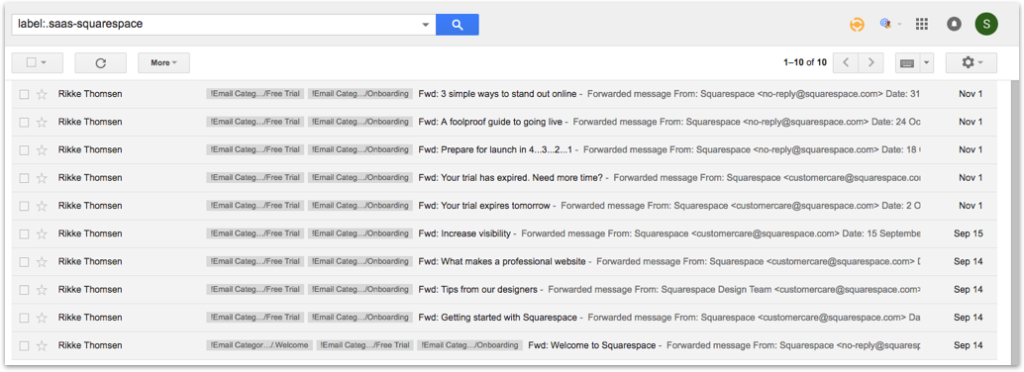Screen dimensions: 1024x372
Task: Click Sep 15 date on Increase visibility row
Action: click(x=968, y=234)
